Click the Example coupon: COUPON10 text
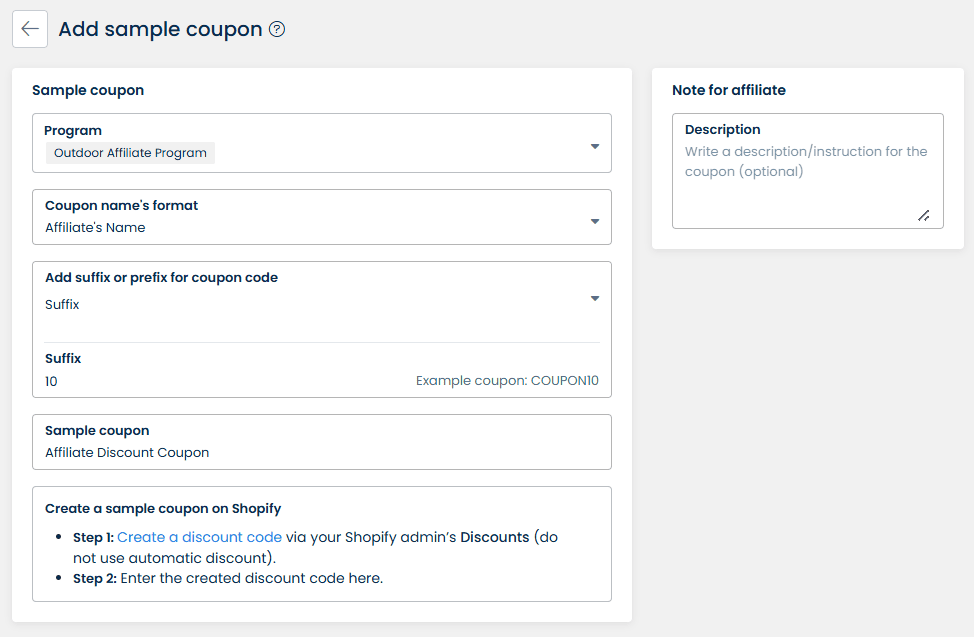The width and height of the screenshot is (974, 637). click(x=507, y=381)
